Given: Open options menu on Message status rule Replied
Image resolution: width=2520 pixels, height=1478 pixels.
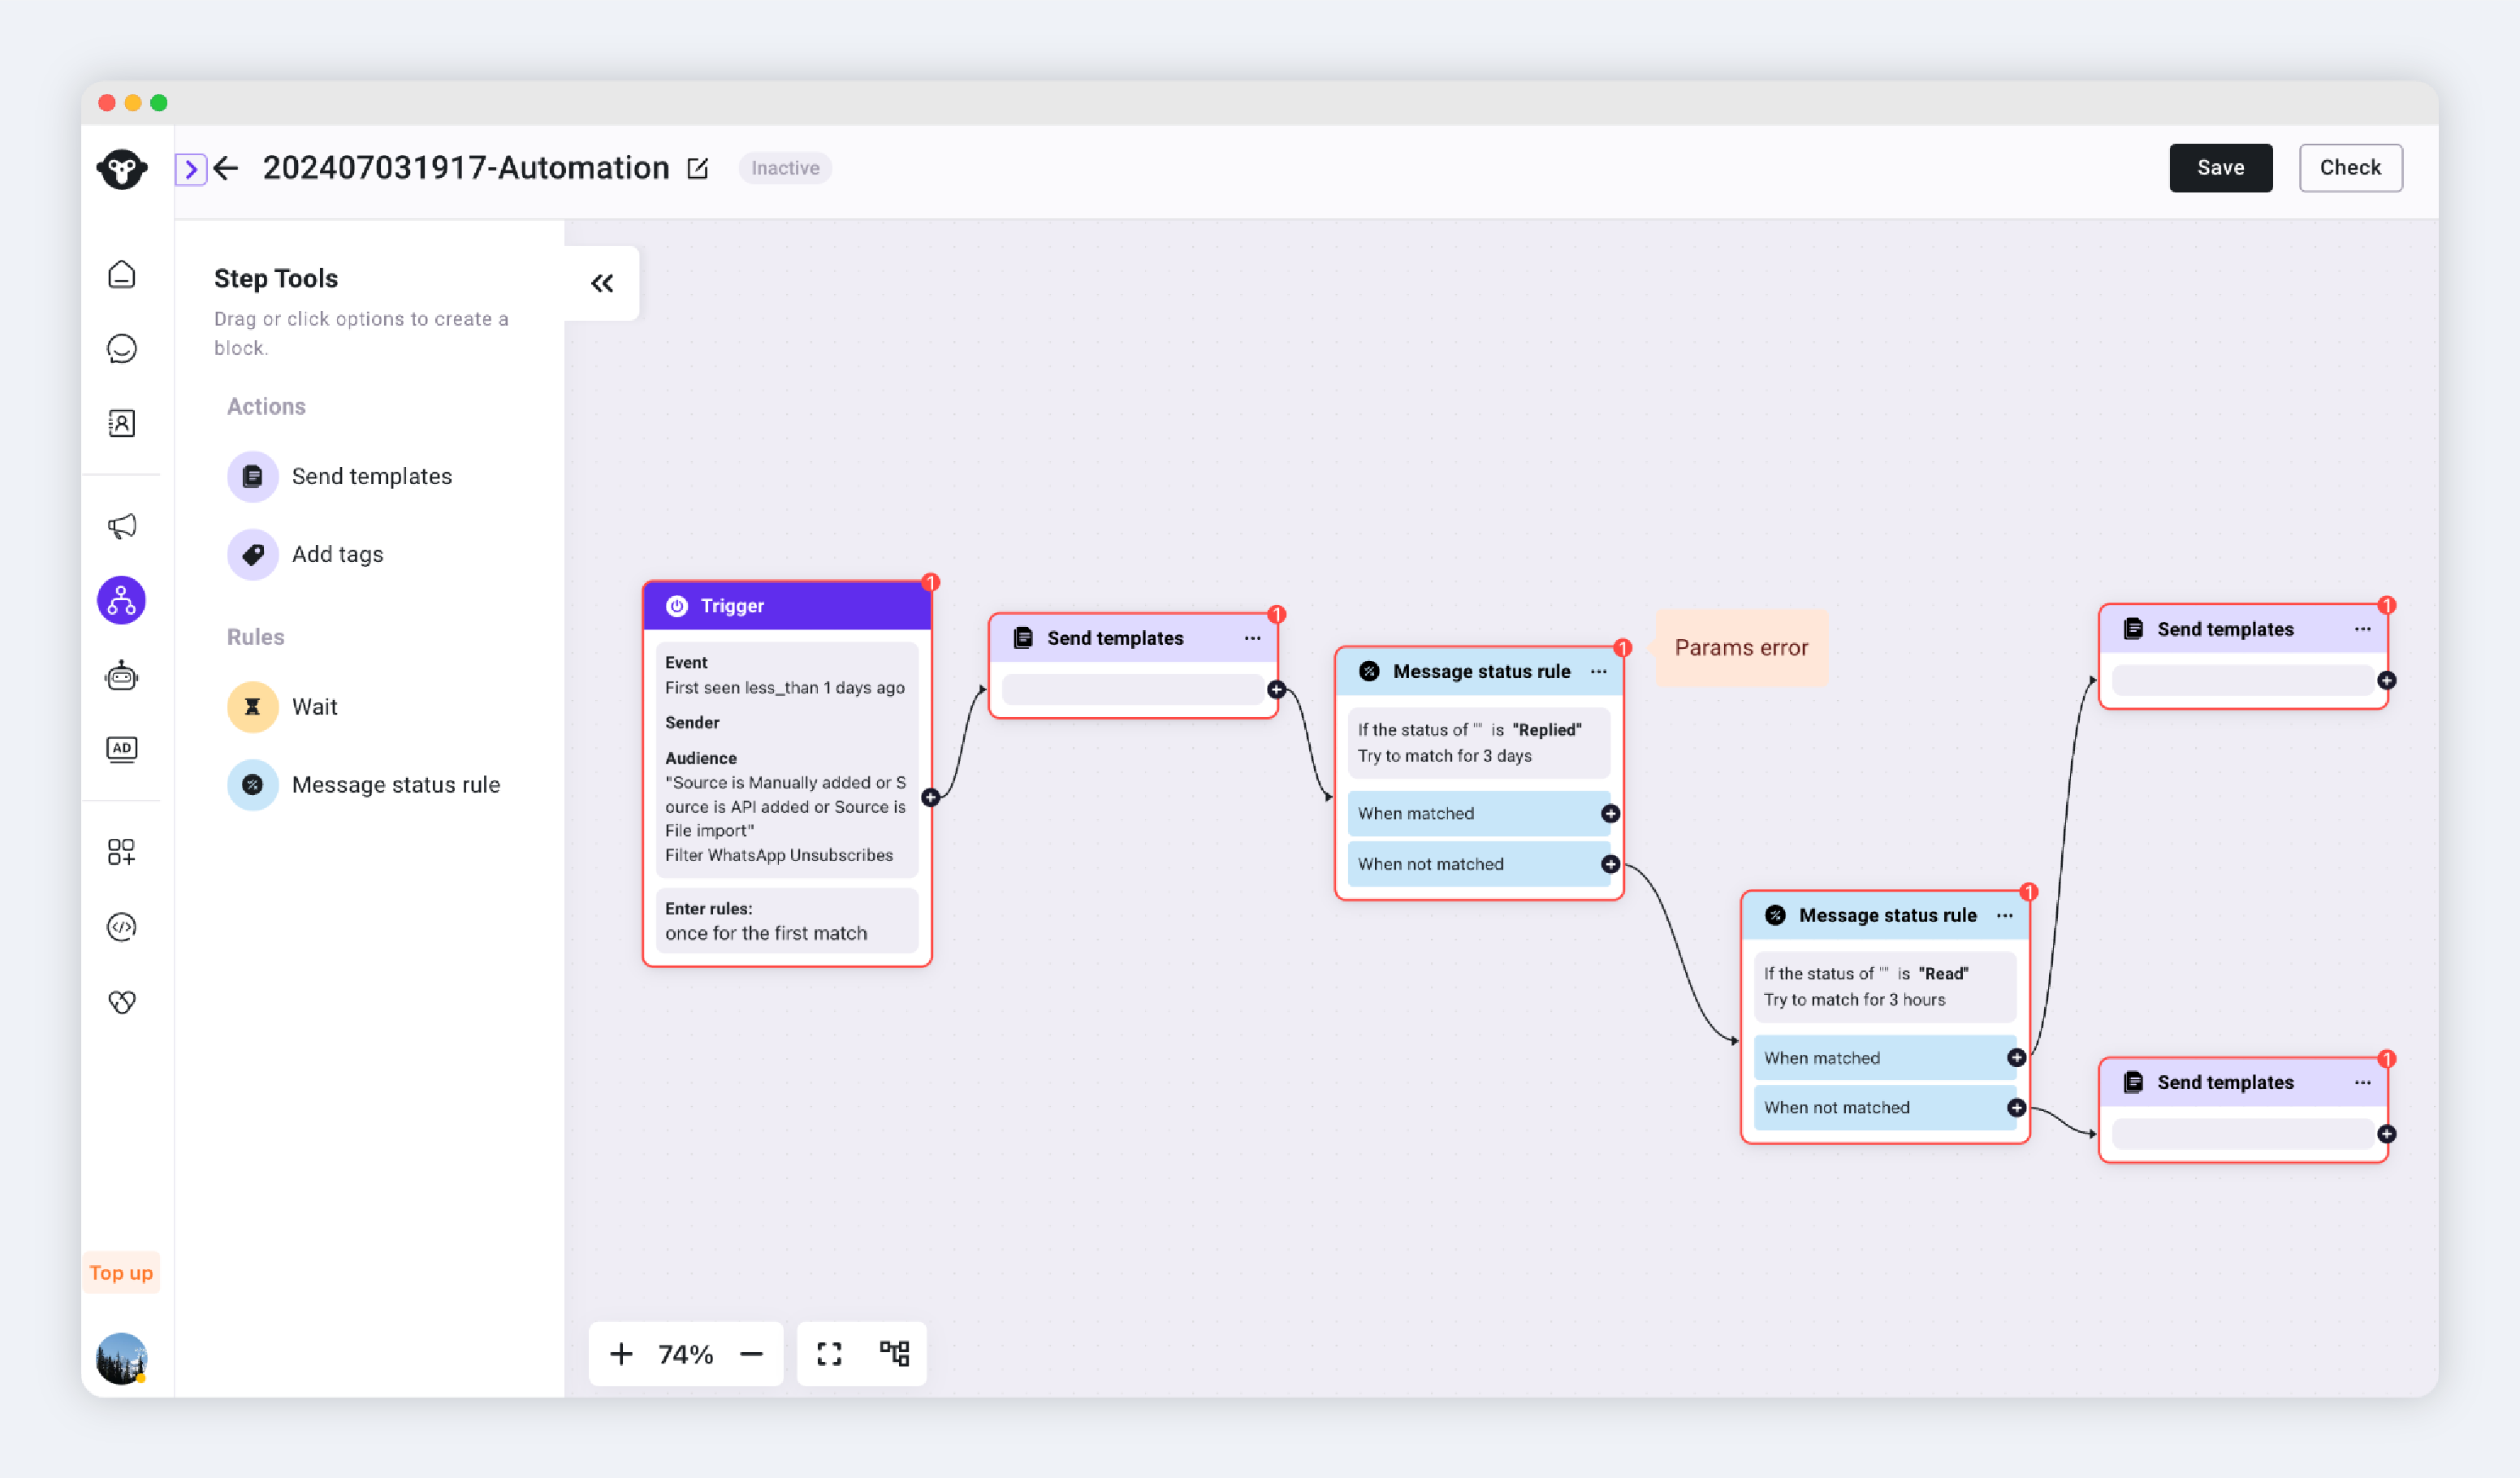Looking at the screenshot, I should coord(1598,671).
